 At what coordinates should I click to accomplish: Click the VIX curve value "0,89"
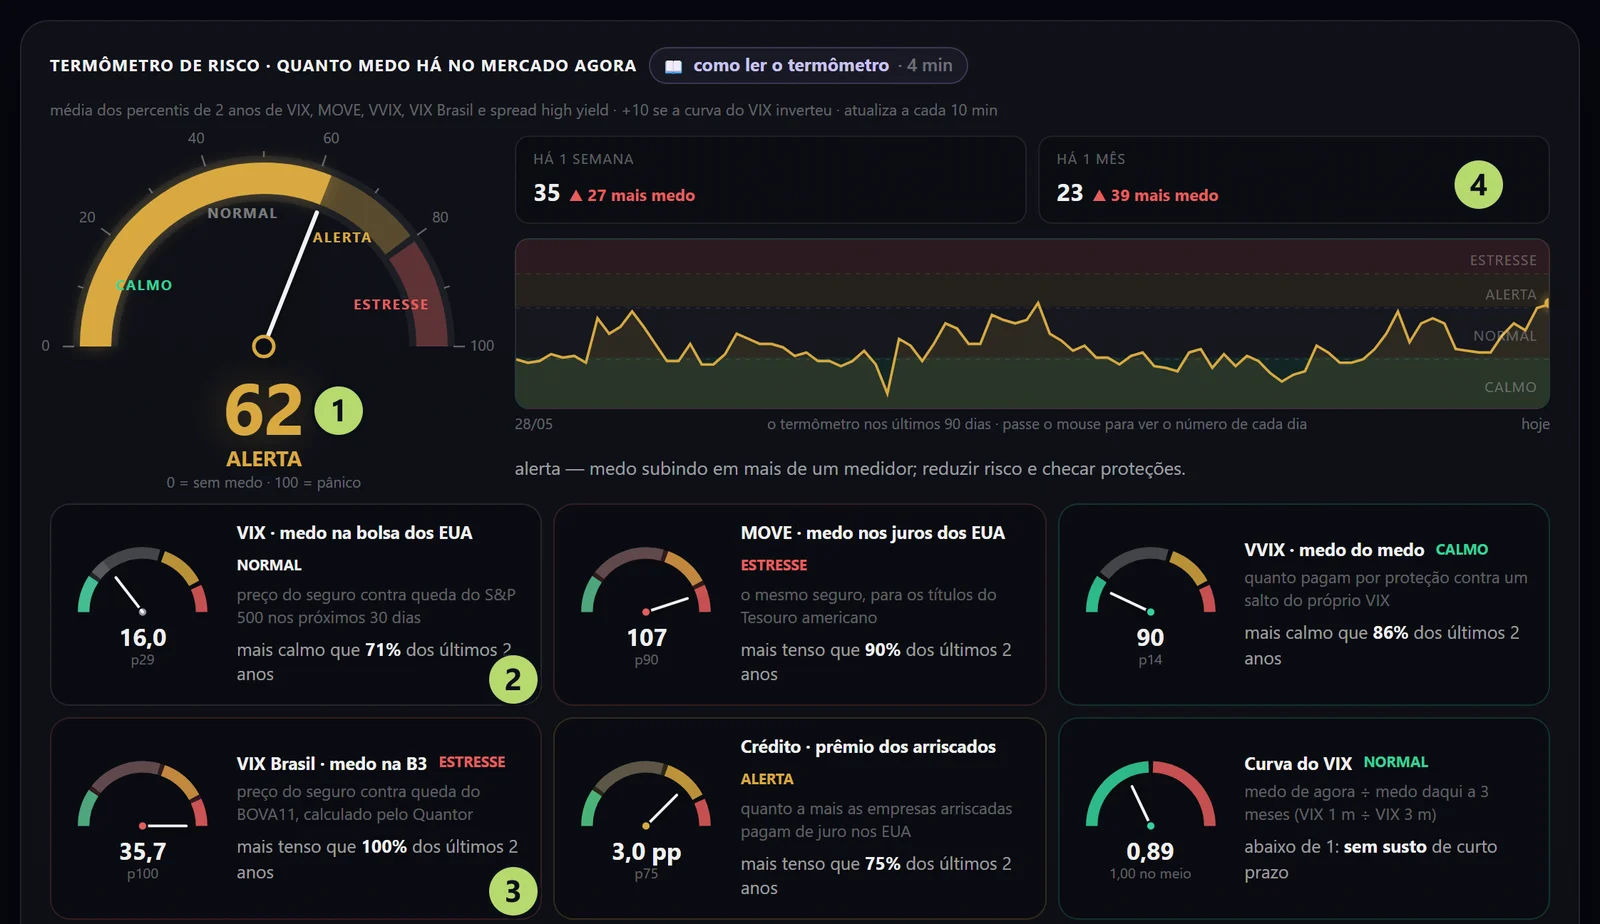[1150, 852]
